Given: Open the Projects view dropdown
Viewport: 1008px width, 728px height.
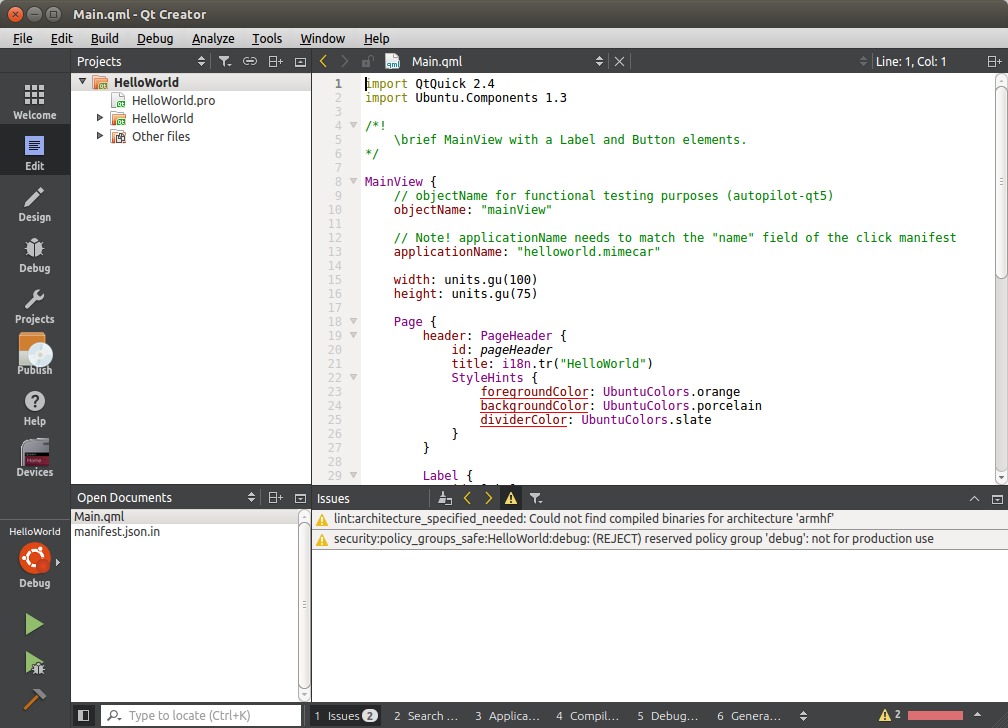Looking at the screenshot, I should 201,61.
